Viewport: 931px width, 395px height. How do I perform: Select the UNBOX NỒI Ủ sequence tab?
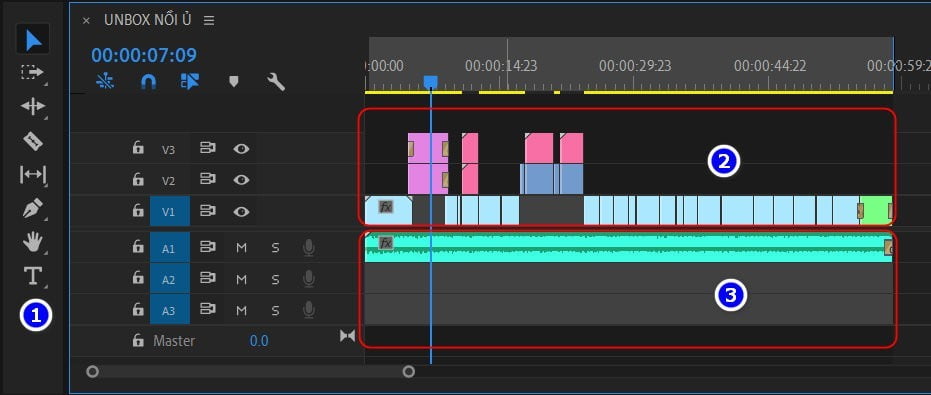(x=148, y=20)
